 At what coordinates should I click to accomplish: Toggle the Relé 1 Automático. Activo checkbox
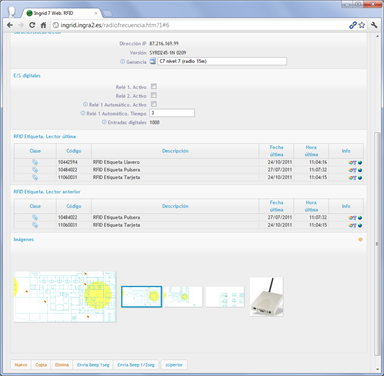tap(154, 104)
